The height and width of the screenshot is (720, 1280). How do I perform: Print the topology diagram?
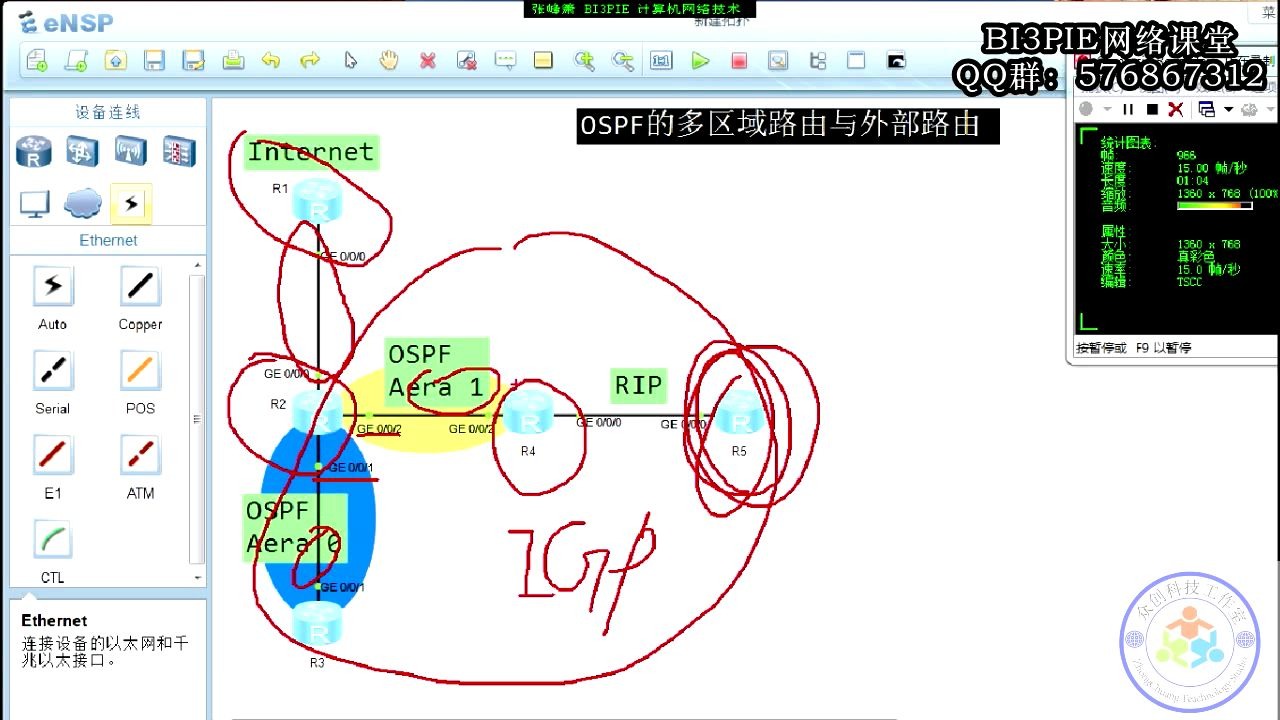click(233, 61)
